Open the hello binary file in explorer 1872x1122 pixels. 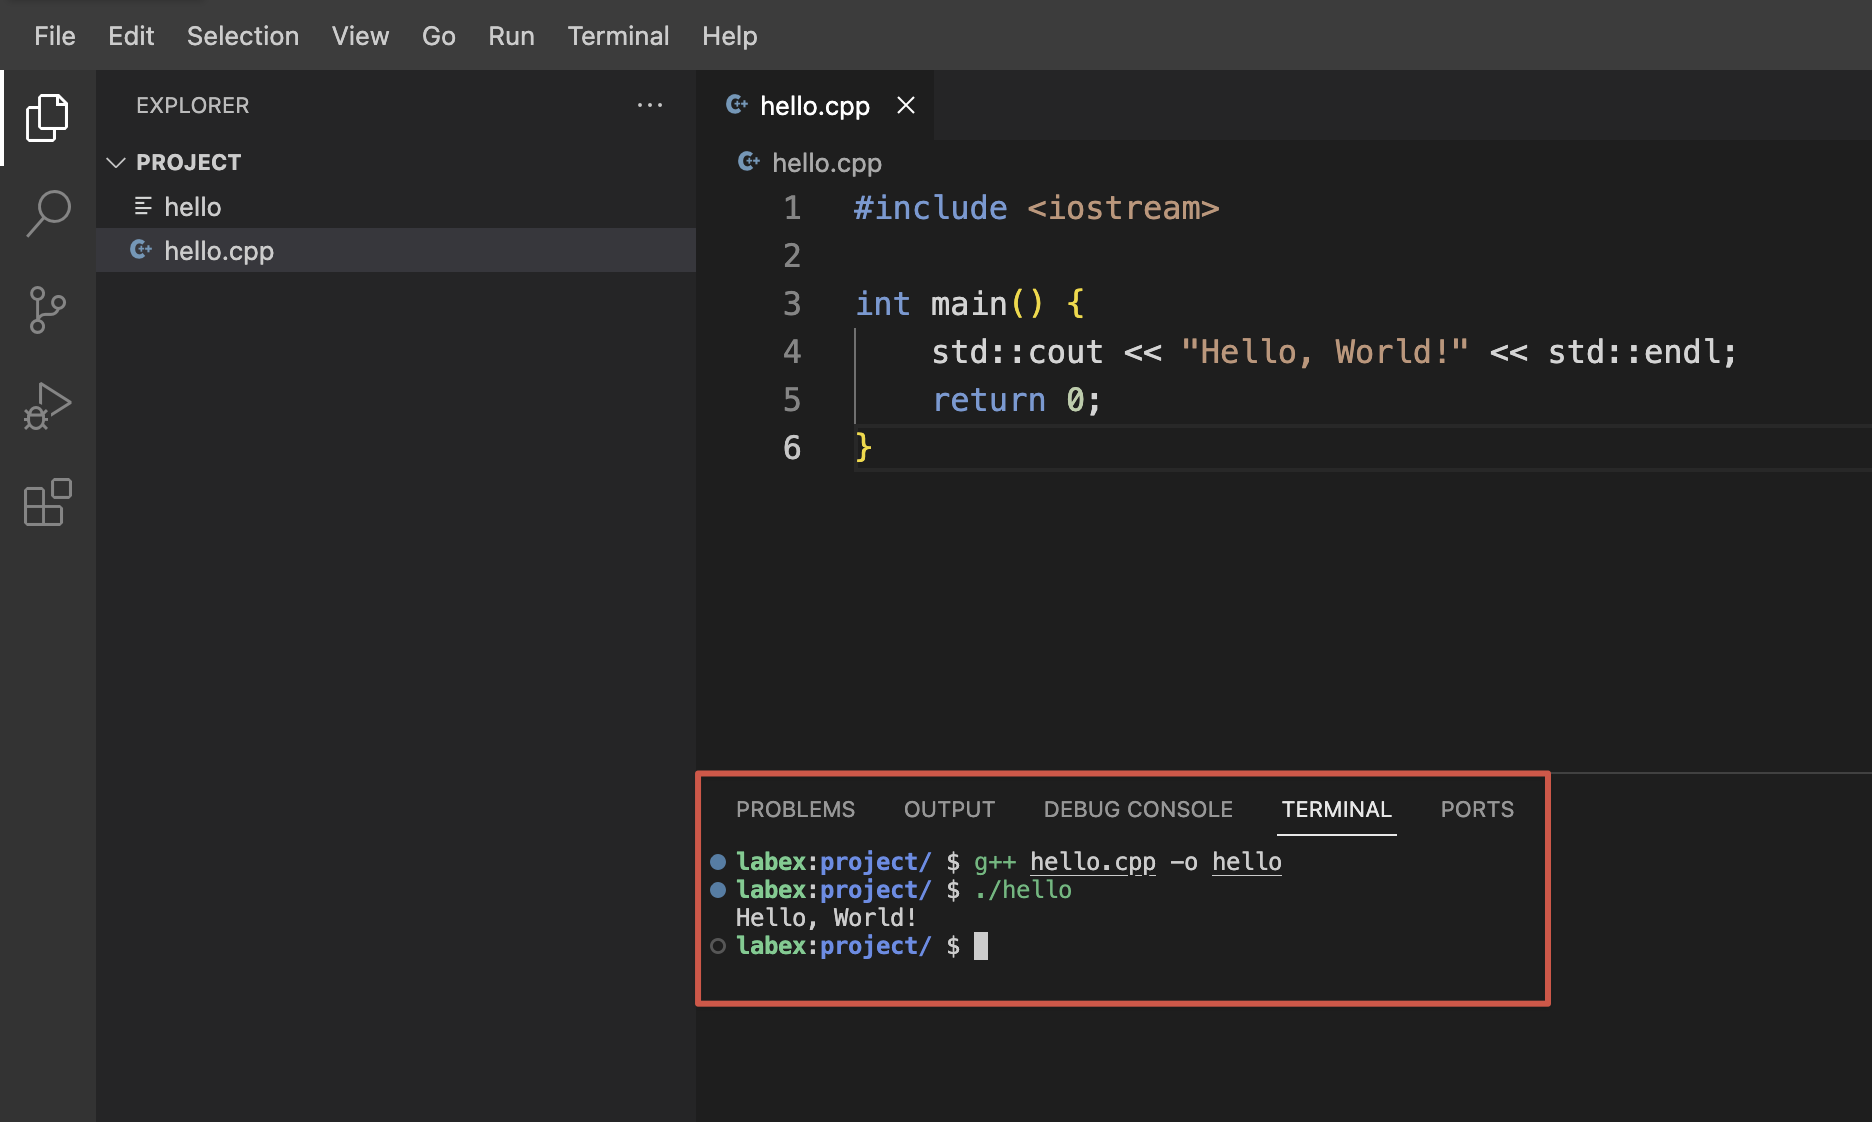pos(192,207)
